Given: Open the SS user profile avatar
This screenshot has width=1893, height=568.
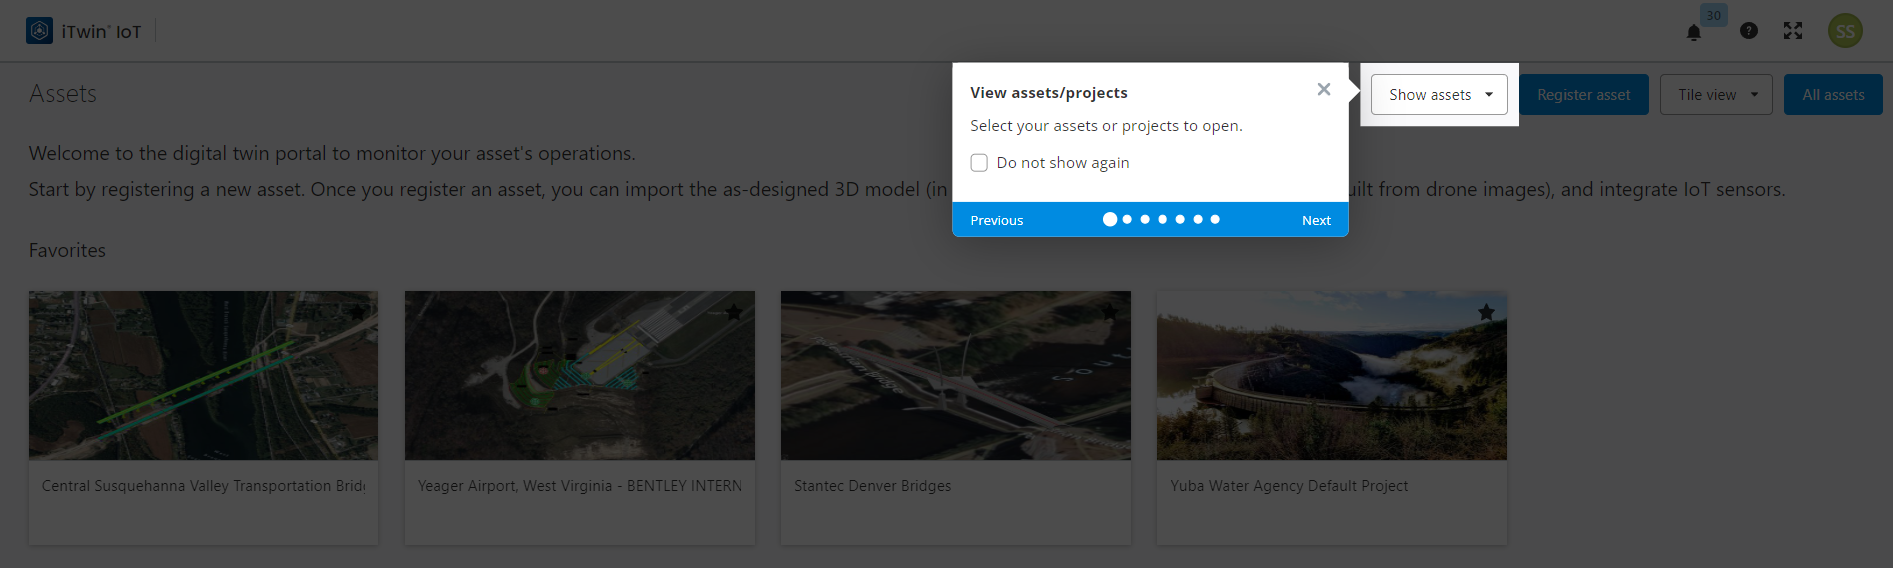Looking at the screenshot, I should 1845,31.
